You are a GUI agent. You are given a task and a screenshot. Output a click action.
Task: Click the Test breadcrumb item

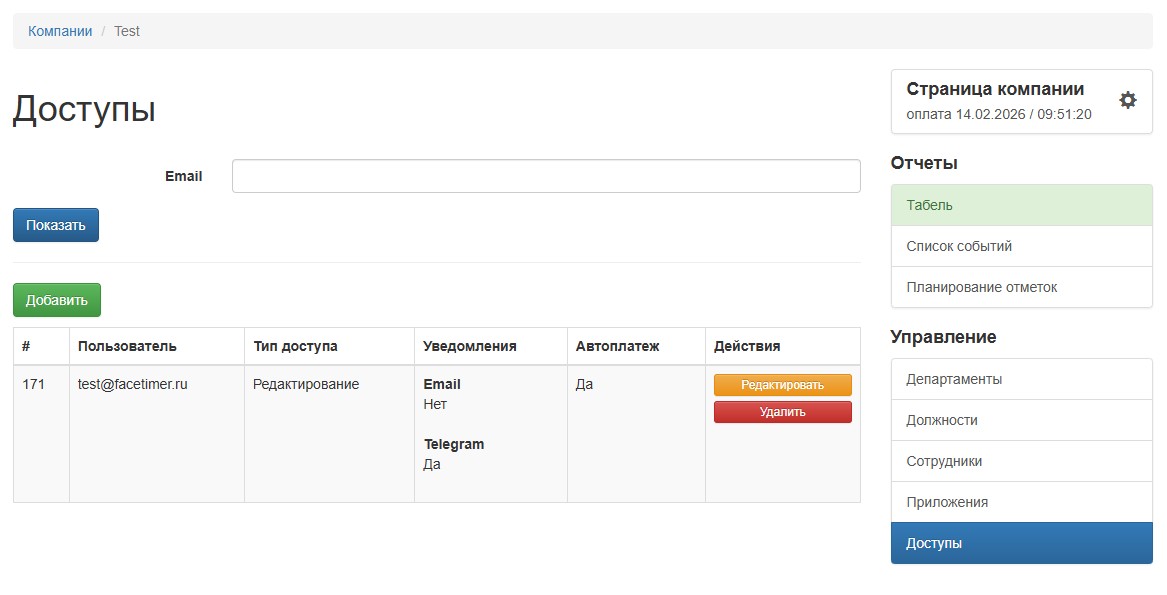tap(127, 31)
